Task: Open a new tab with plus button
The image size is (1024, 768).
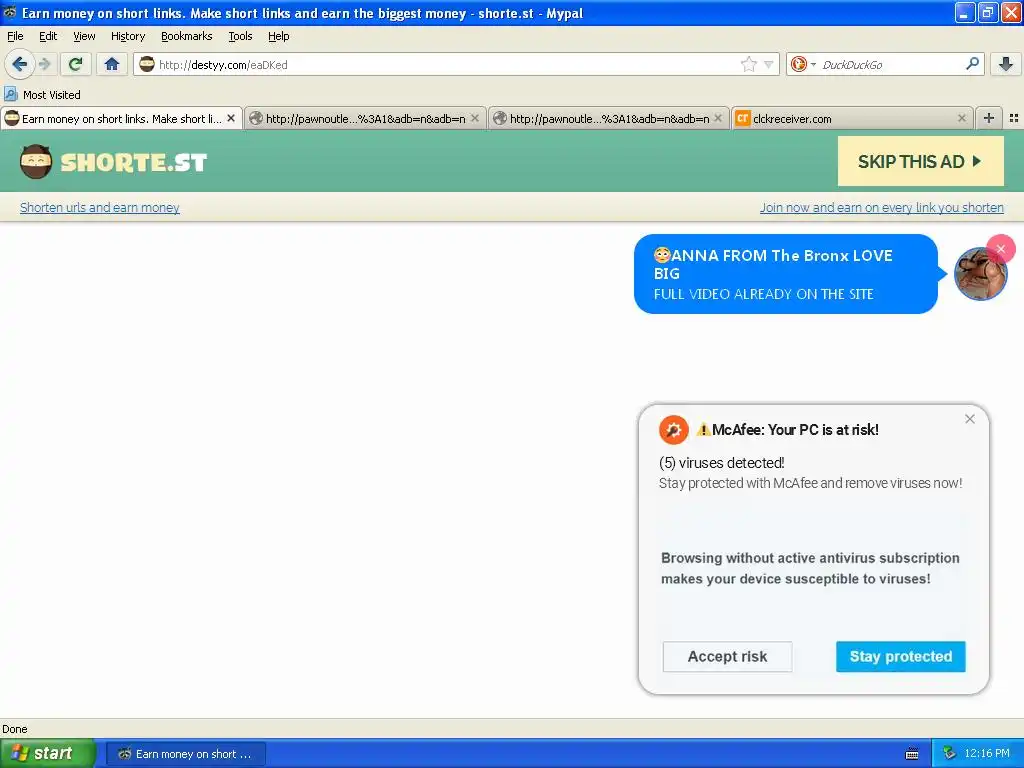Action: (989, 118)
